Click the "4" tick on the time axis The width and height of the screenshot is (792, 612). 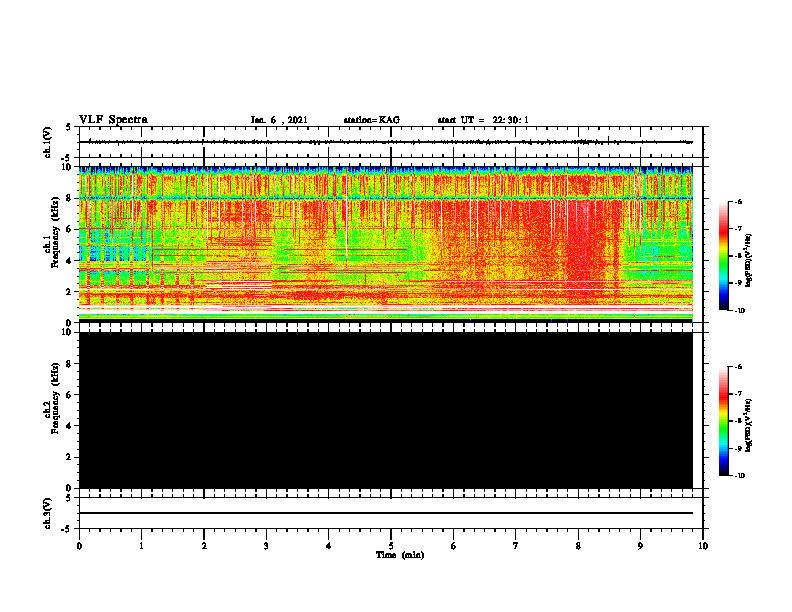pyautogui.click(x=329, y=546)
